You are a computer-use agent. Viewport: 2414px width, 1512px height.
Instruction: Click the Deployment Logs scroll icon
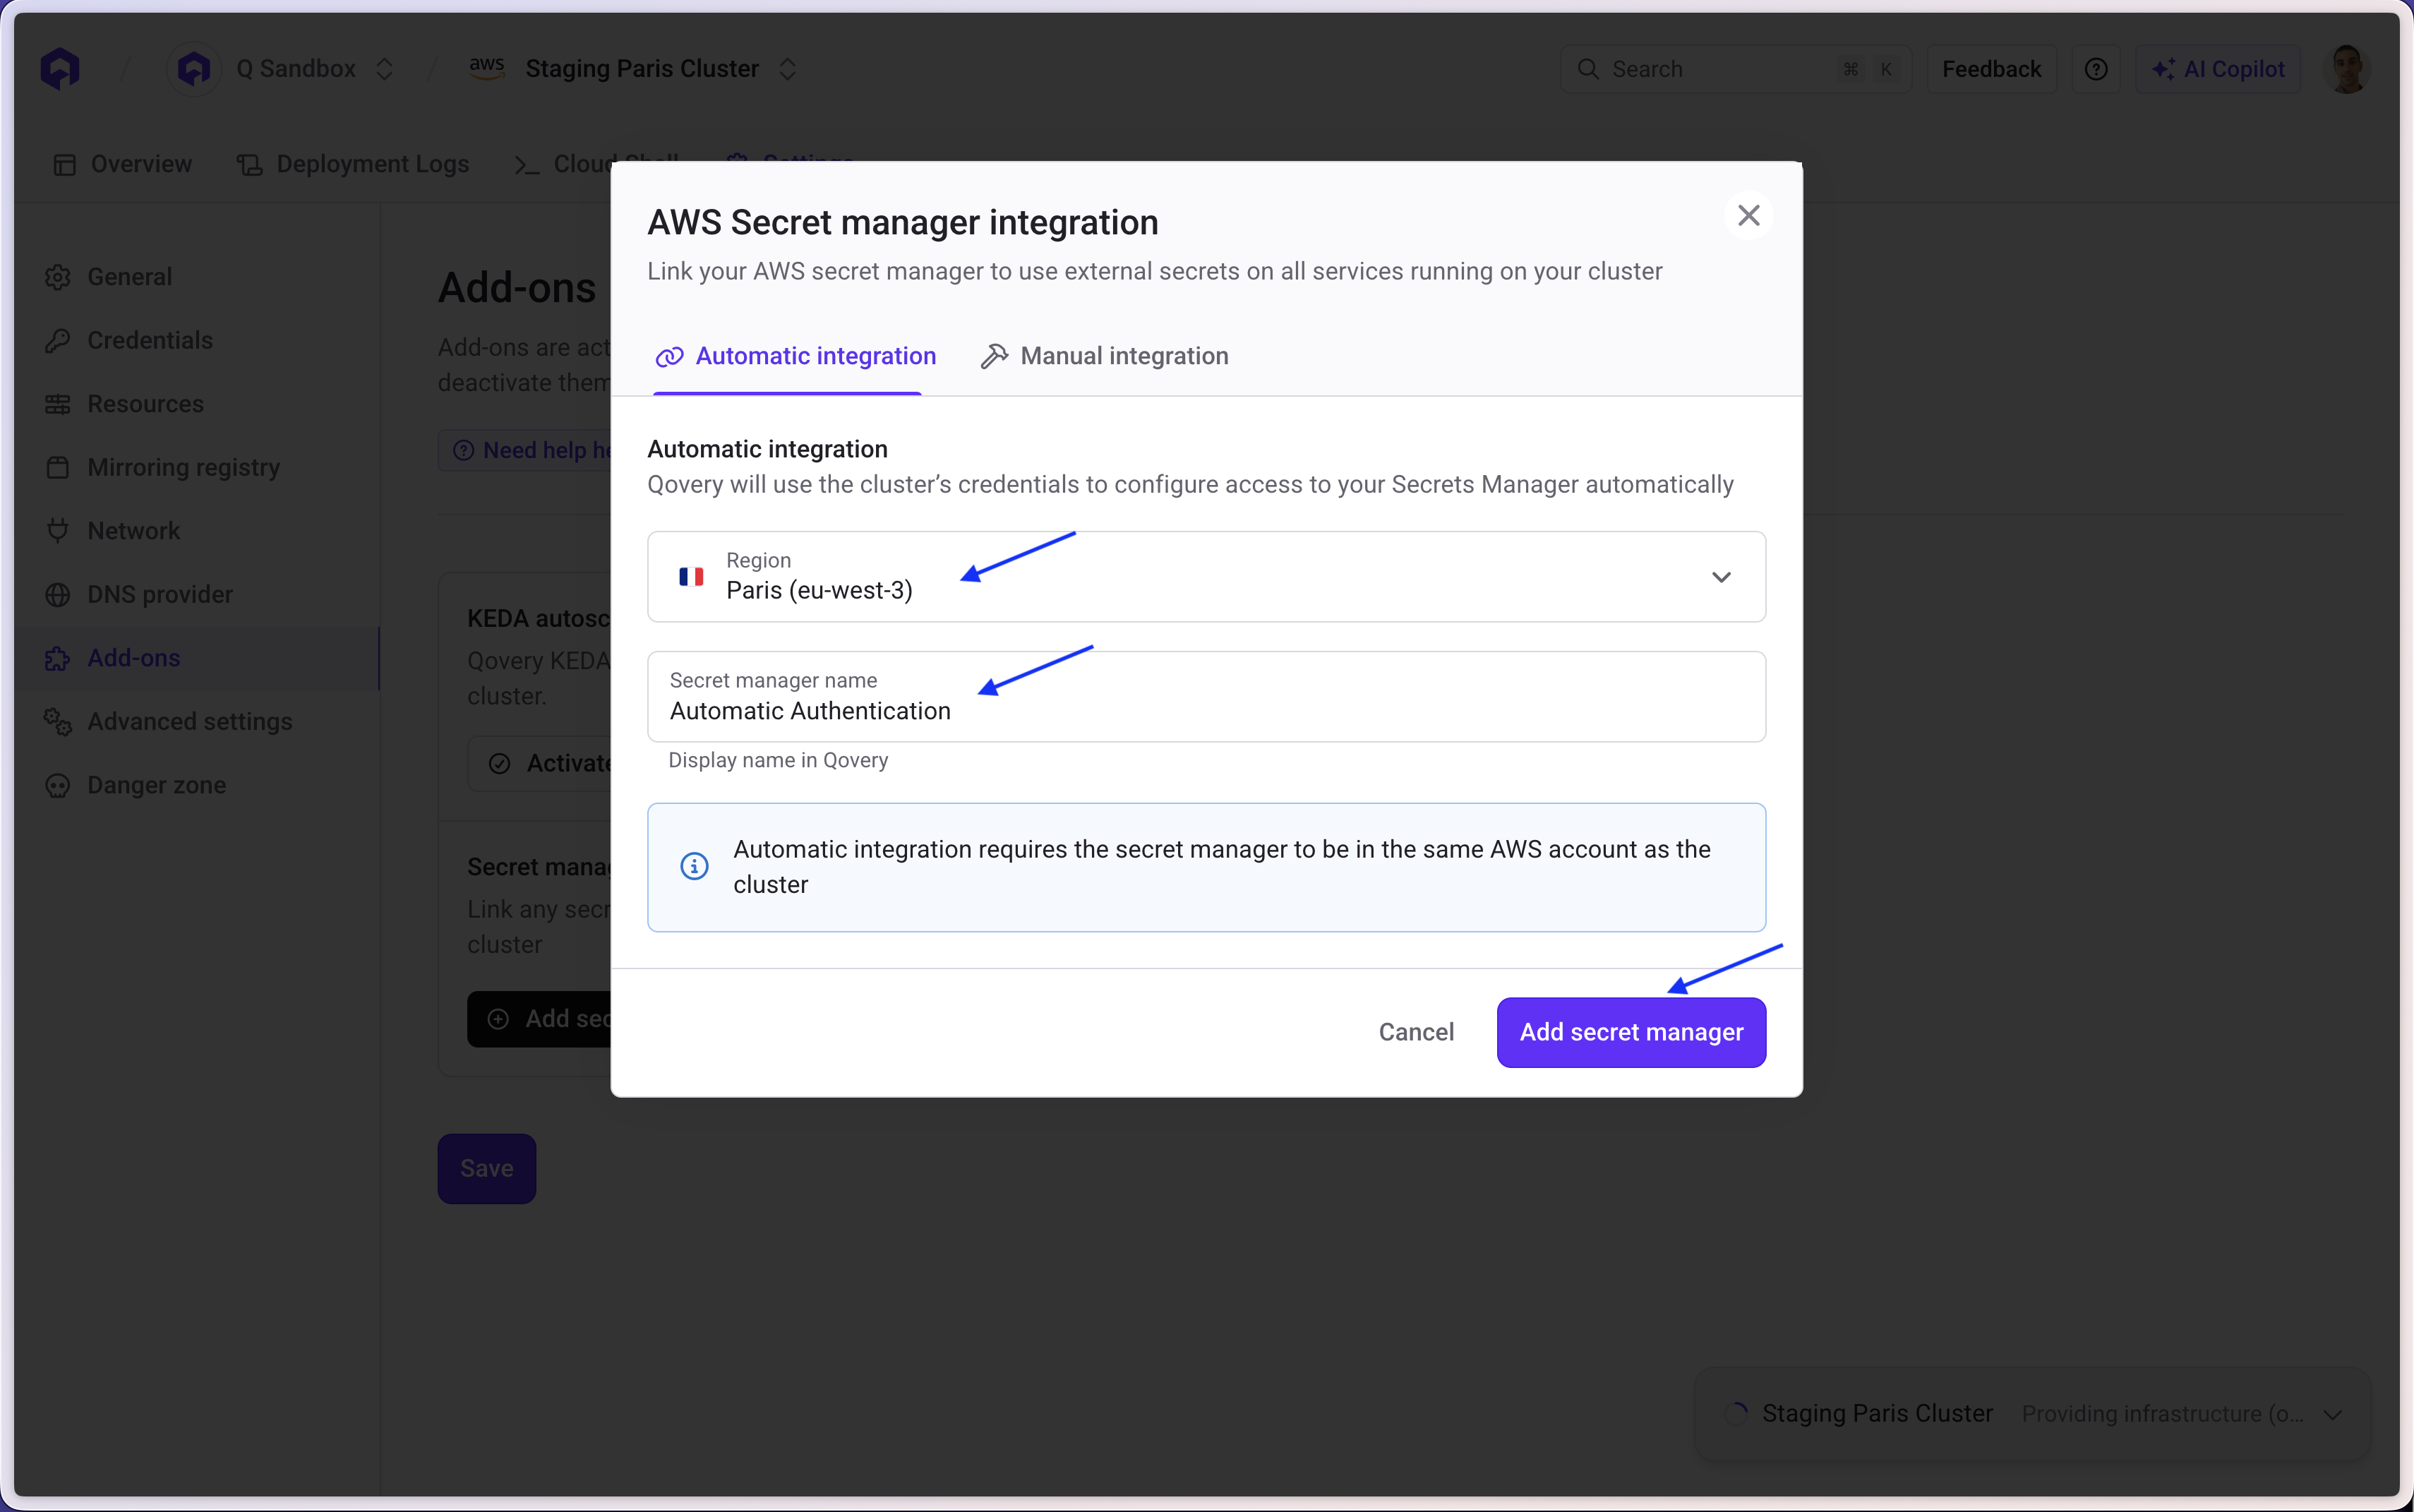(x=249, y=165)
